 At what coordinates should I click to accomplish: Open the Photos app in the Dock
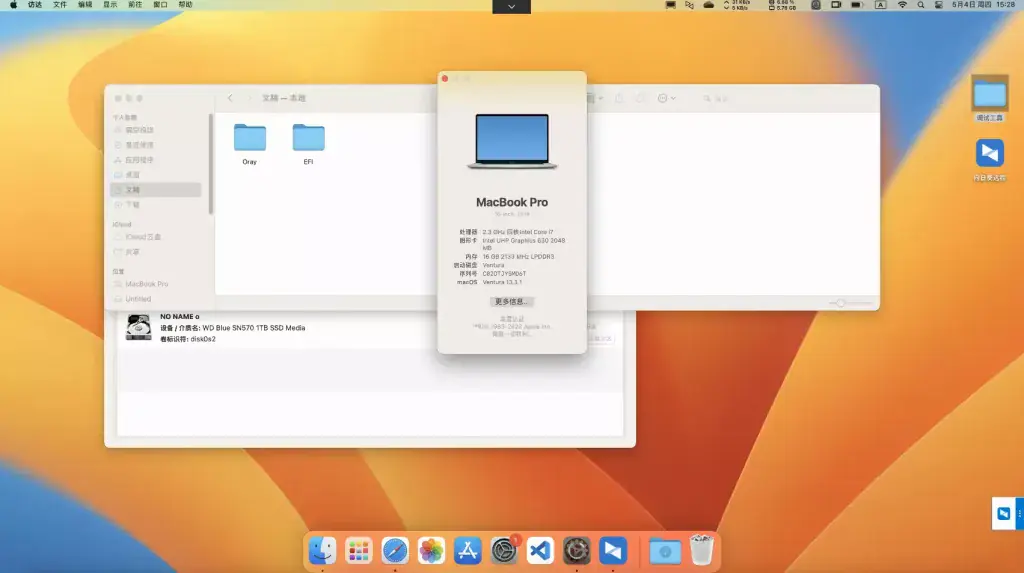[x=431, y=551]
